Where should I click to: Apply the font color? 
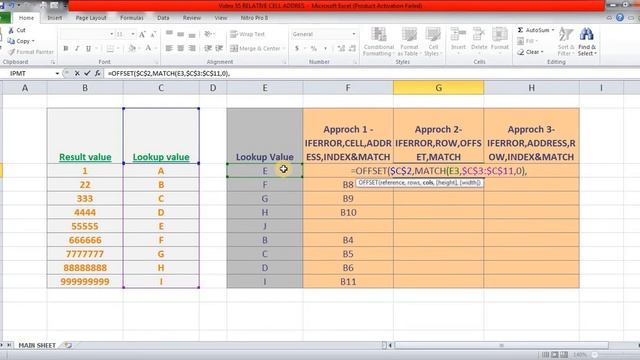coord(148,49)
